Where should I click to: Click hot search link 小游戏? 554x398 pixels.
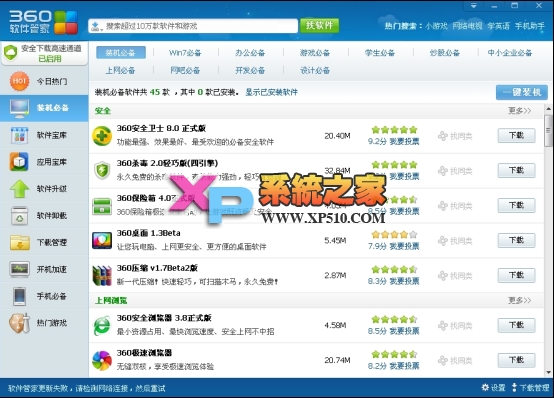pos(436,26)
